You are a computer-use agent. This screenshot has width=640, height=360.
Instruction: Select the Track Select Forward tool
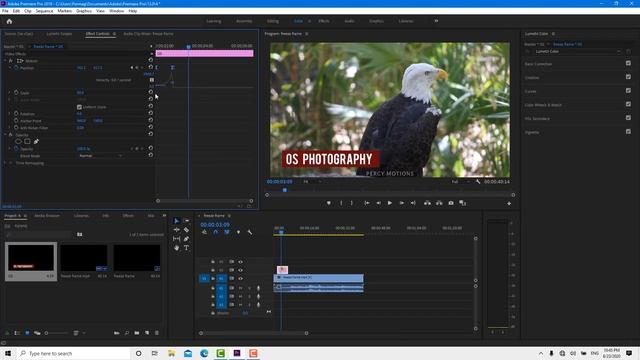tap(187, 221)
